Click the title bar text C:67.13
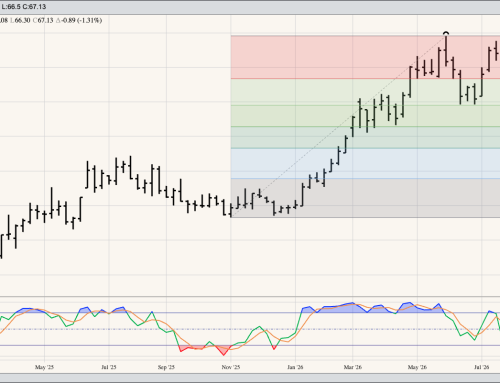 coord(34,7)
